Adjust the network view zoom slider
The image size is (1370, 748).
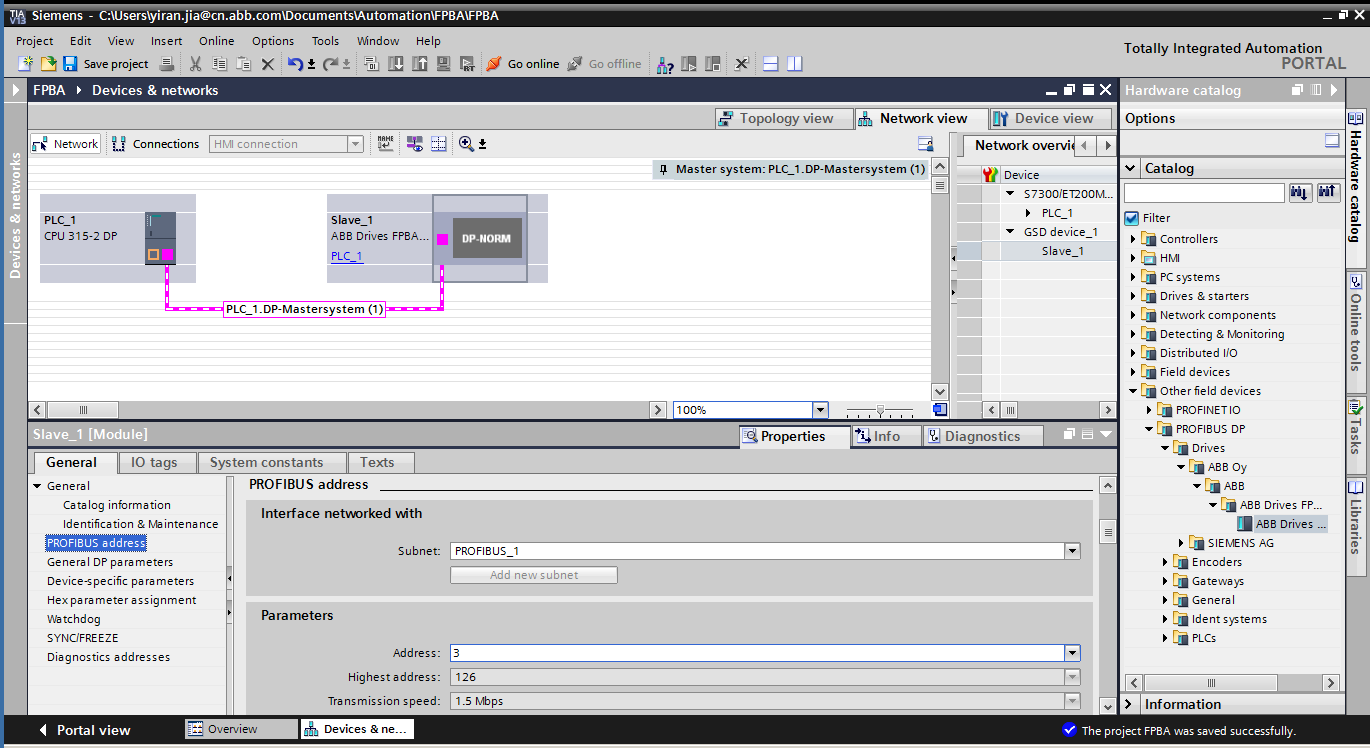(880, 410)
